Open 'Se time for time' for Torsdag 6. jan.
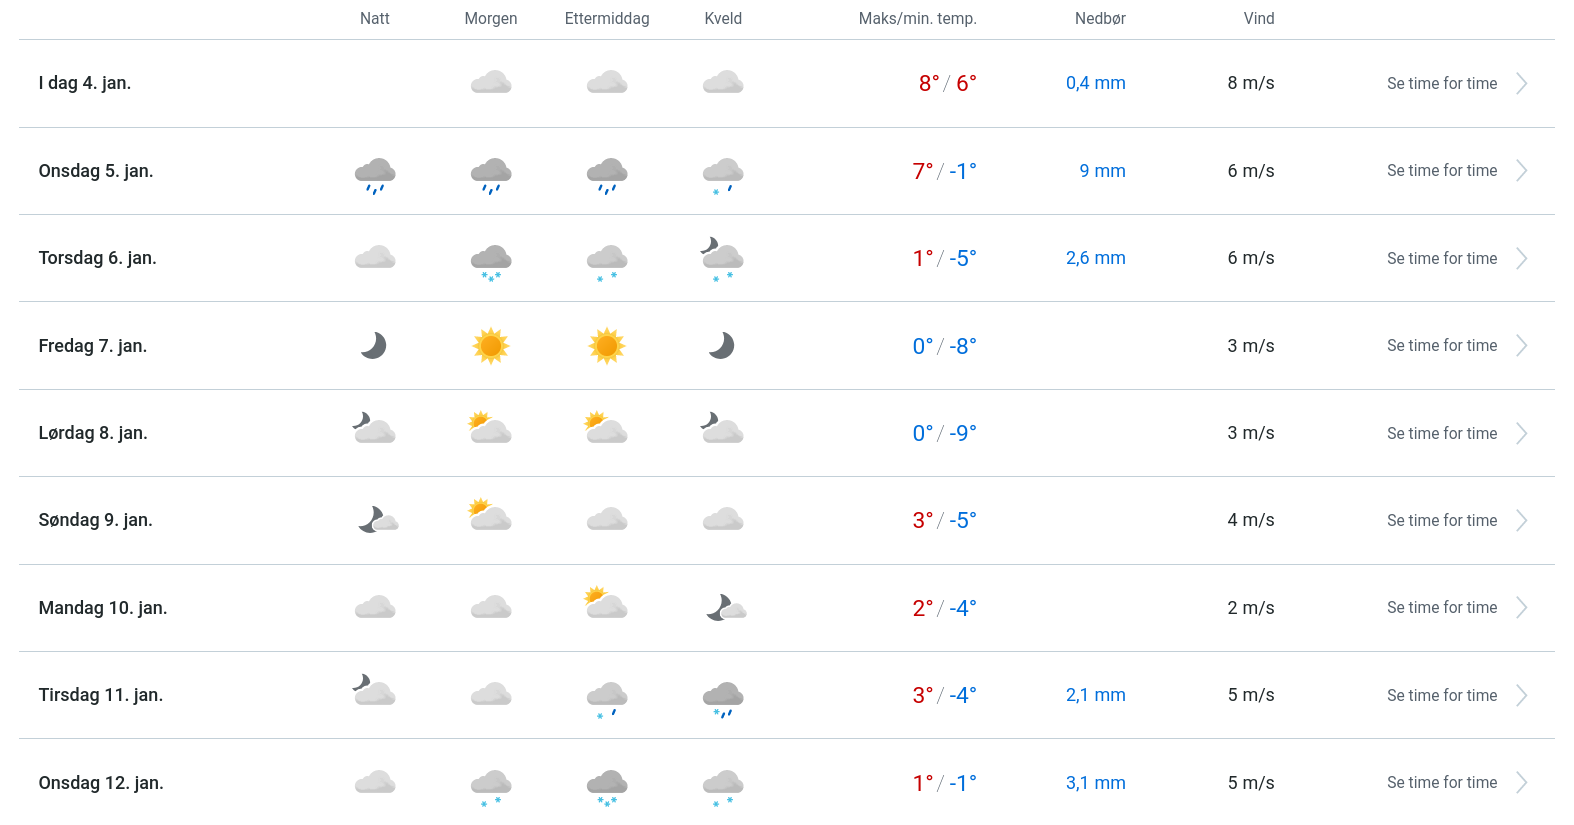Image resolution: width=1574 pixels, height=825 pixels. point(1441,259)
